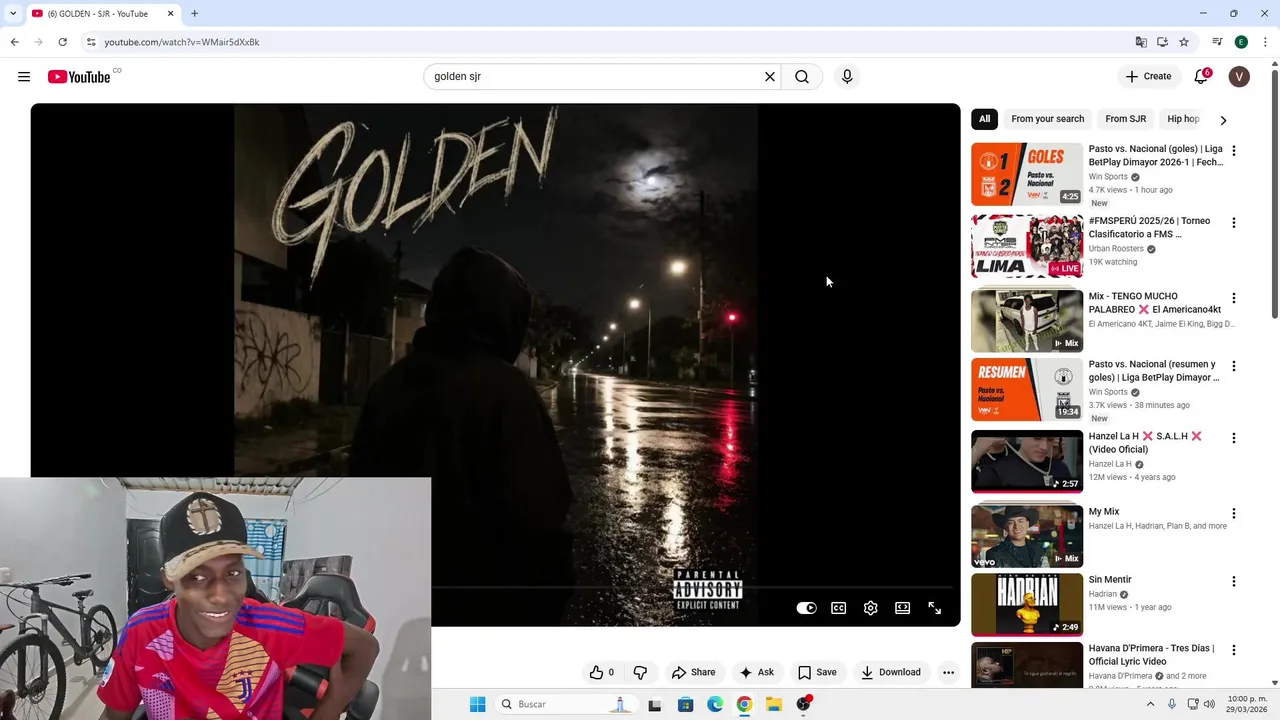1280x720 pixels.
Task: Open the Win Sports channel link under goles video
Action: pyautogui.click(x=1108, y=177)
